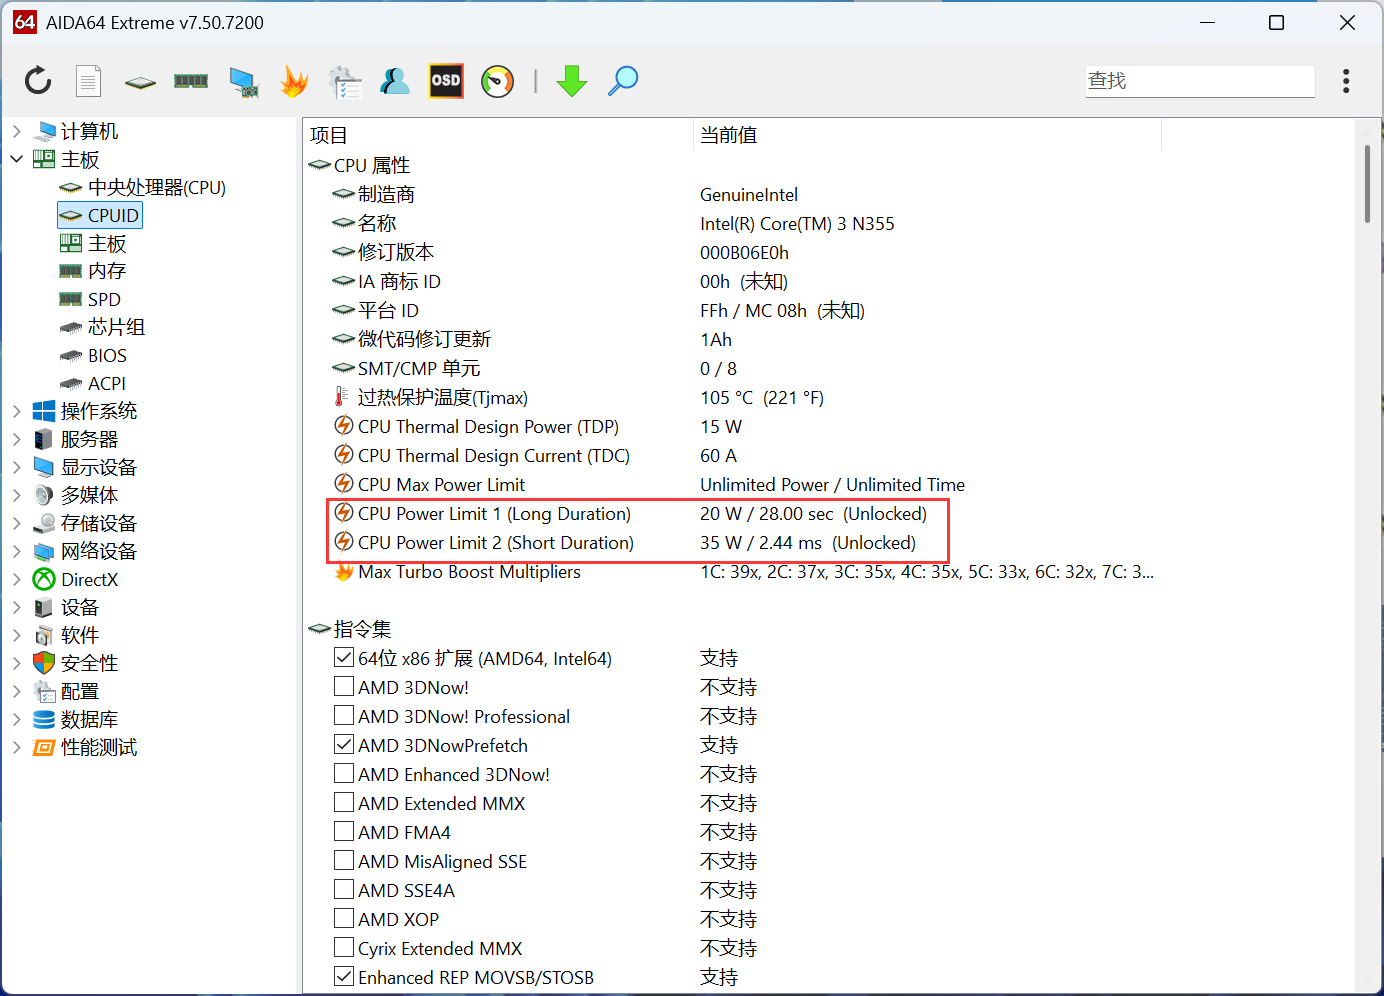Click the memory module toolbar icon
1384x996 pixels.
(191, 81)
